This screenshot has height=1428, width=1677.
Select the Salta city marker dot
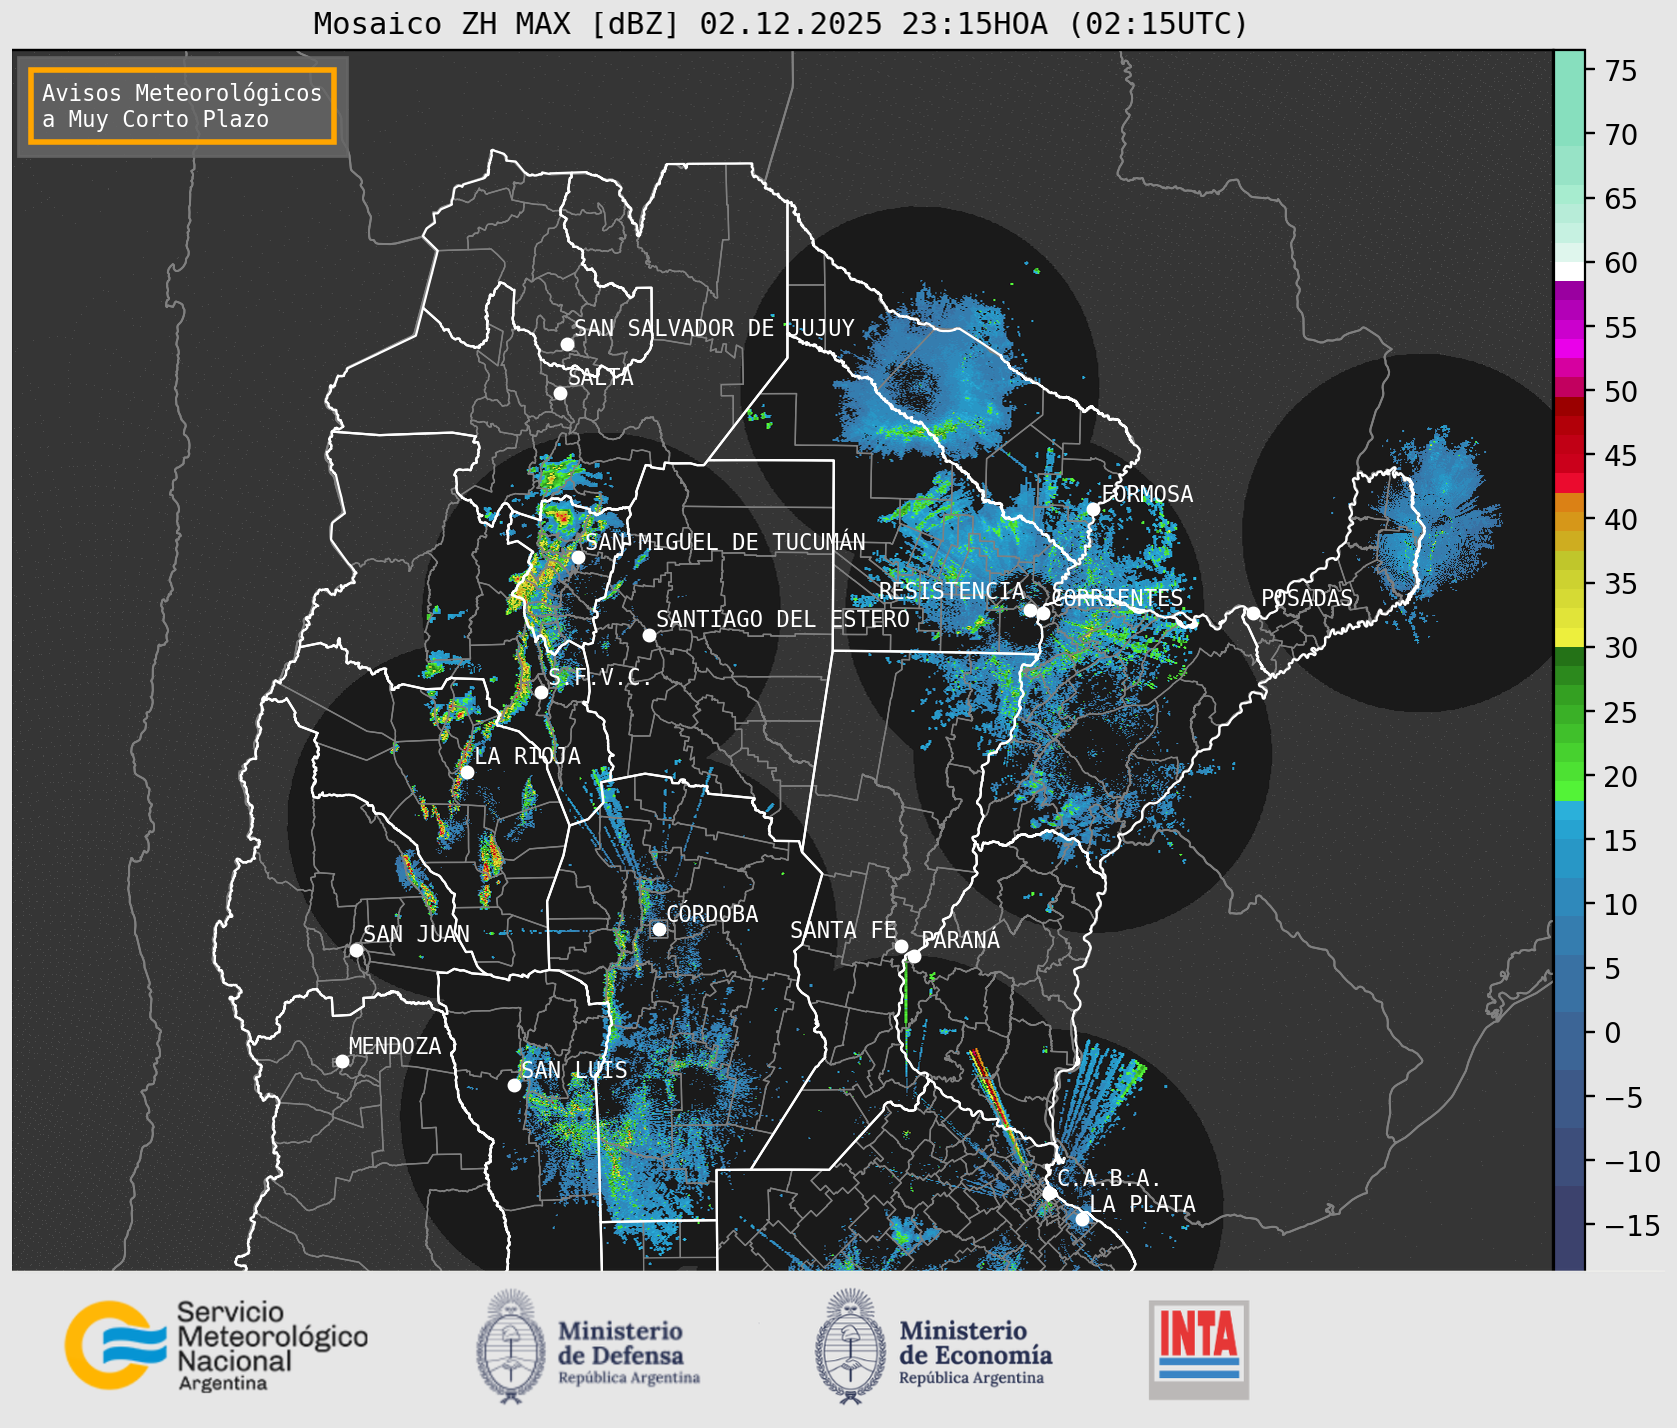[561, 393]
